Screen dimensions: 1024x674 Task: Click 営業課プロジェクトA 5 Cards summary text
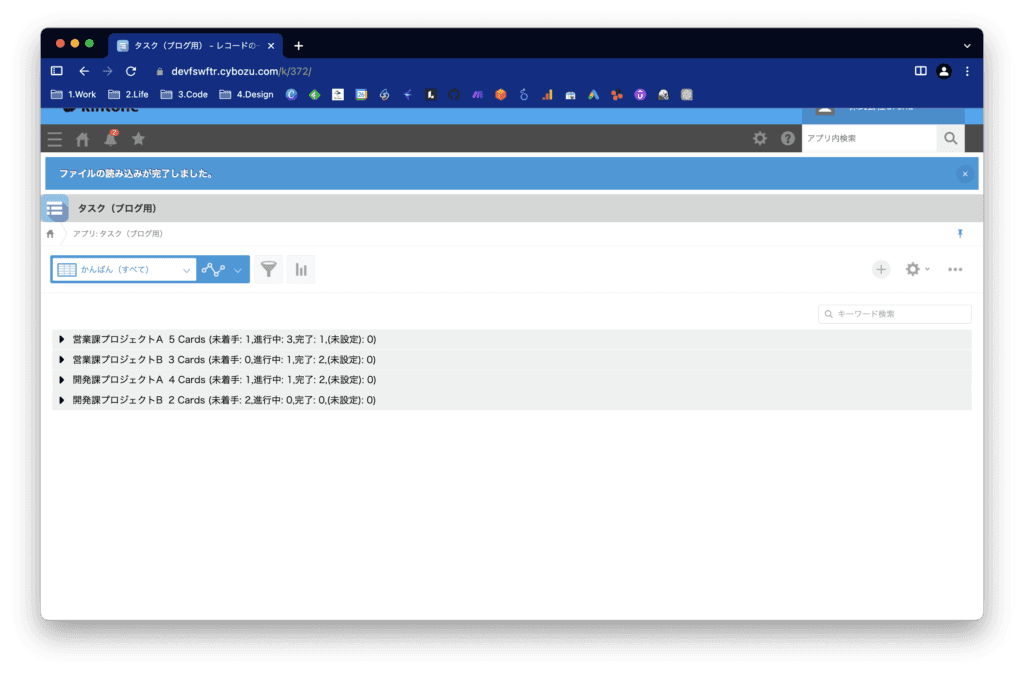(224, 340)
